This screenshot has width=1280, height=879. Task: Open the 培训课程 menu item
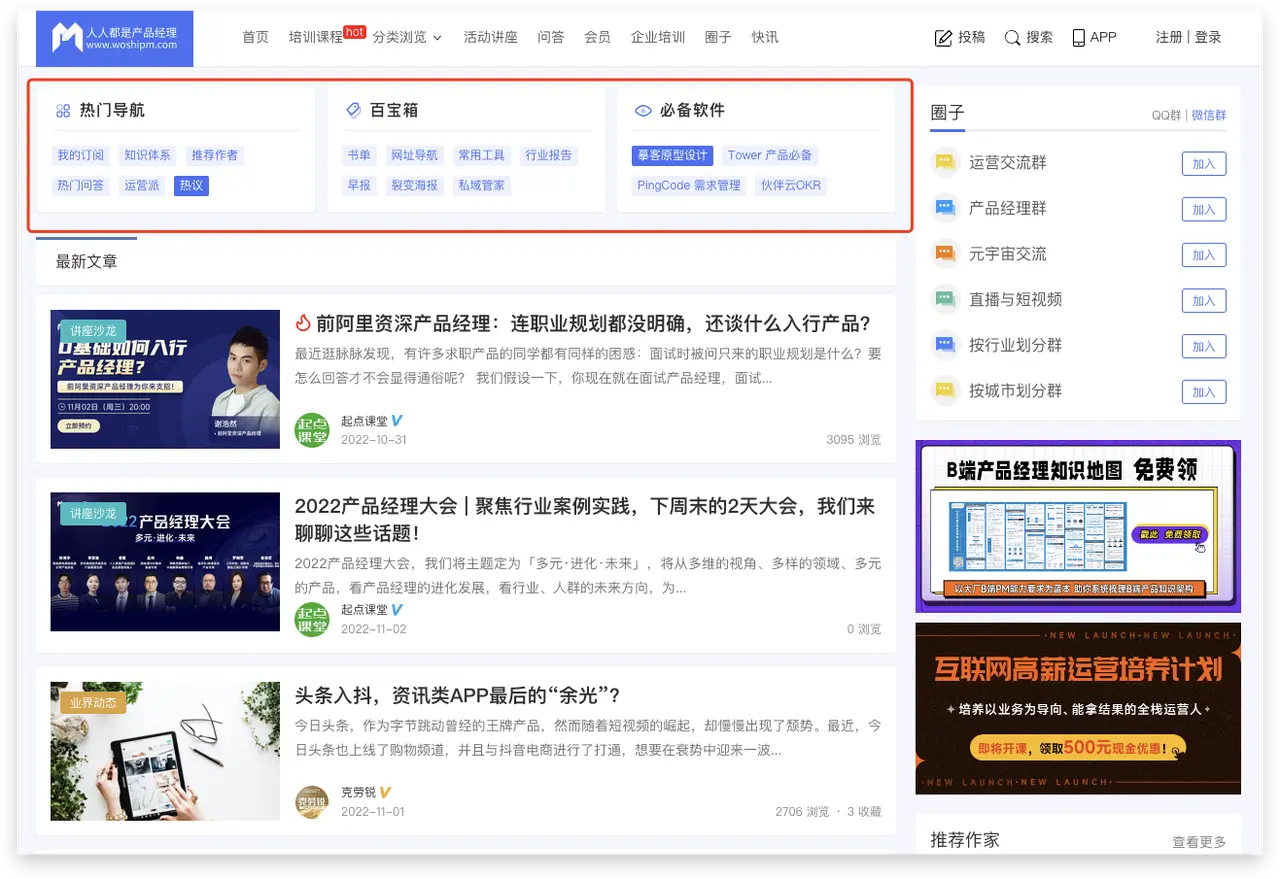pyautogui.click(x=315, y=37)
